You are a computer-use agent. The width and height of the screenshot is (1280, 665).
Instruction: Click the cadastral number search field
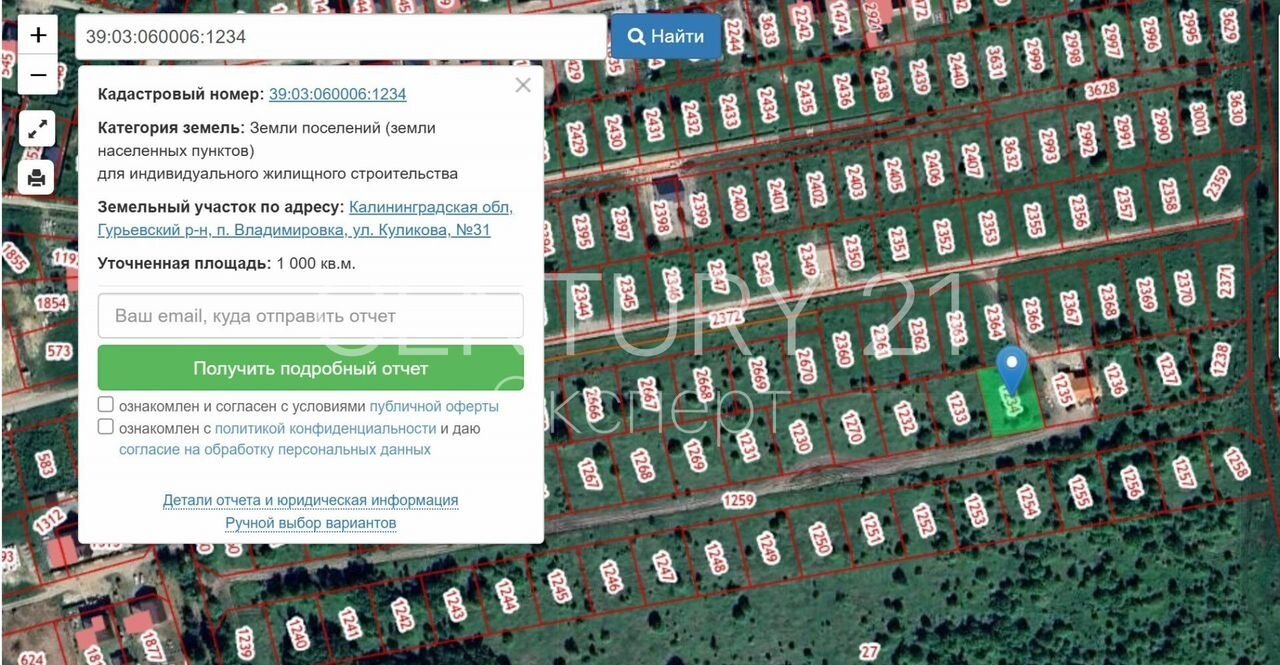coord(340,37)
